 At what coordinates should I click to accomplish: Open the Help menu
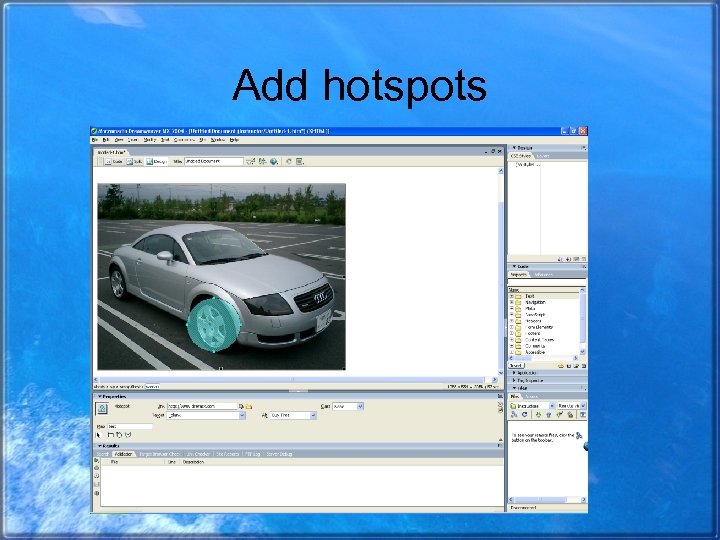pyautogui.click(x=234, y=140)
